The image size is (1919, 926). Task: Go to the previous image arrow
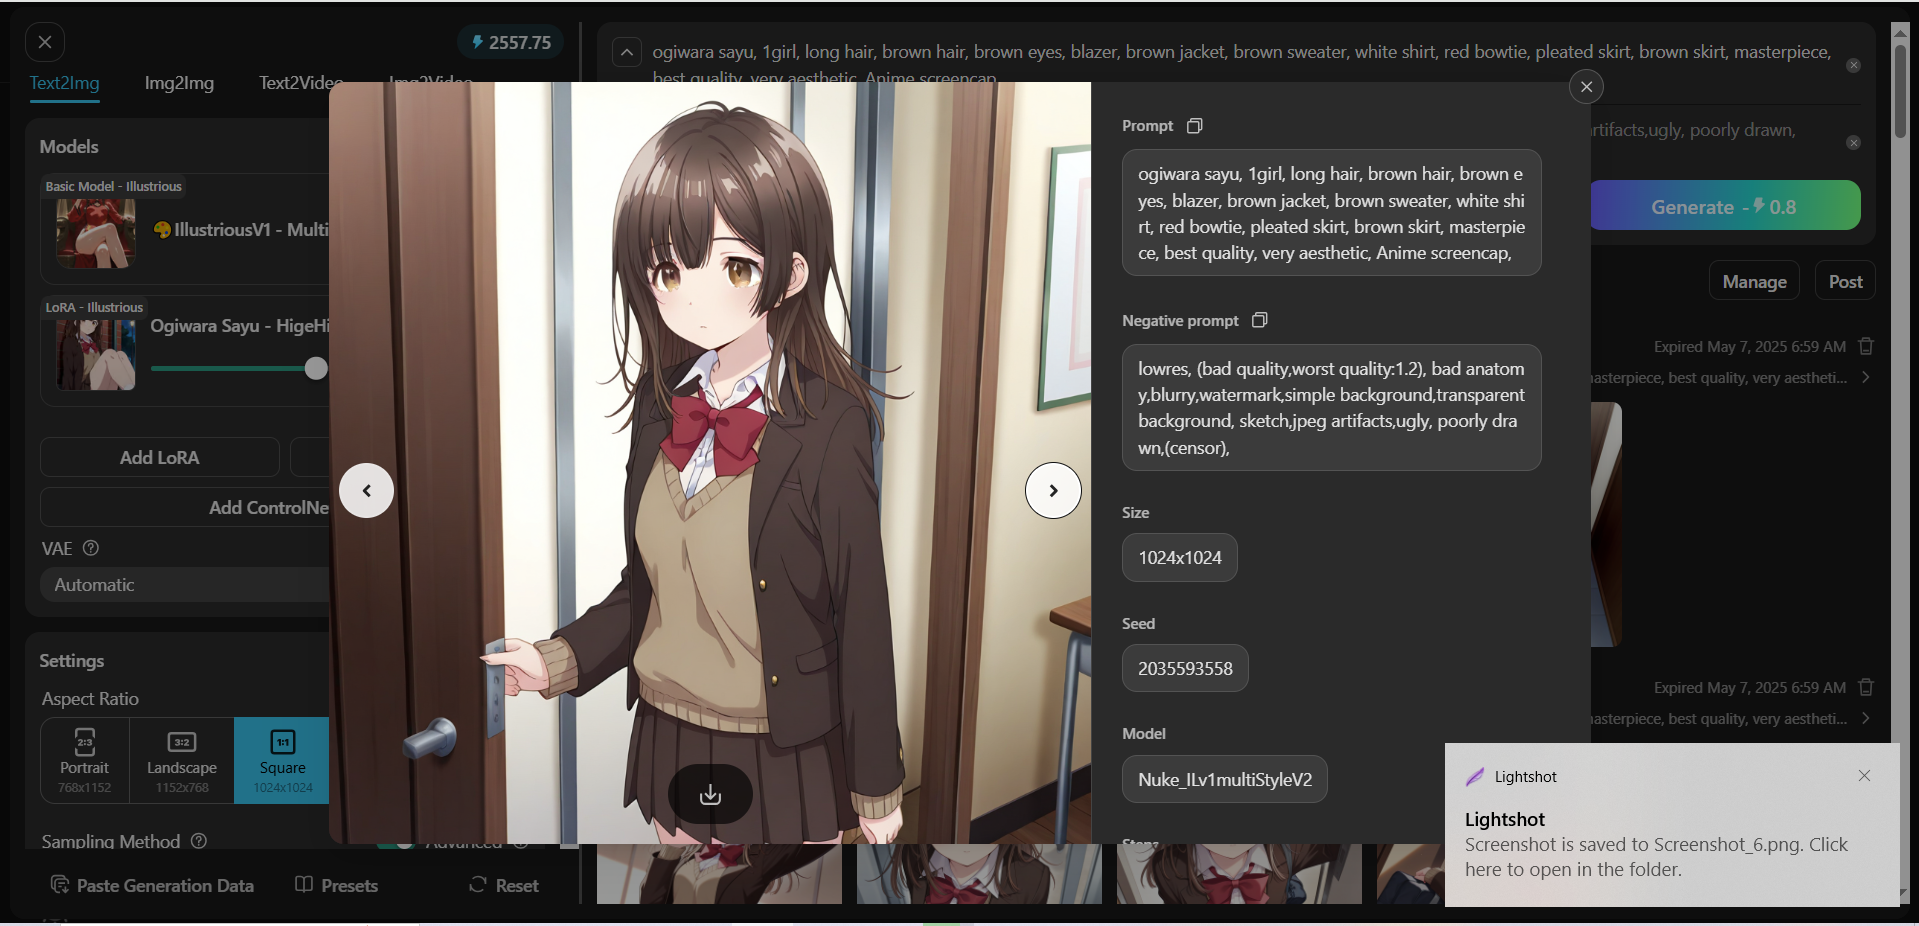(366, 490)
